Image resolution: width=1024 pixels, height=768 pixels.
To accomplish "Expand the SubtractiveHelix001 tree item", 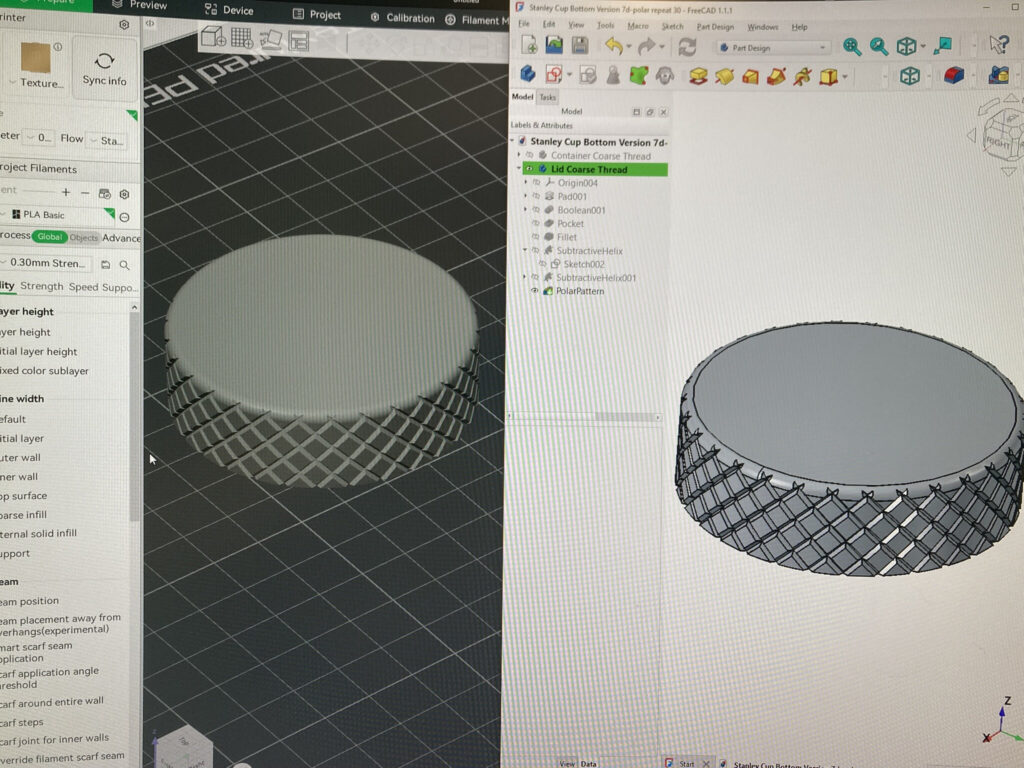I will tap(525, 277).
